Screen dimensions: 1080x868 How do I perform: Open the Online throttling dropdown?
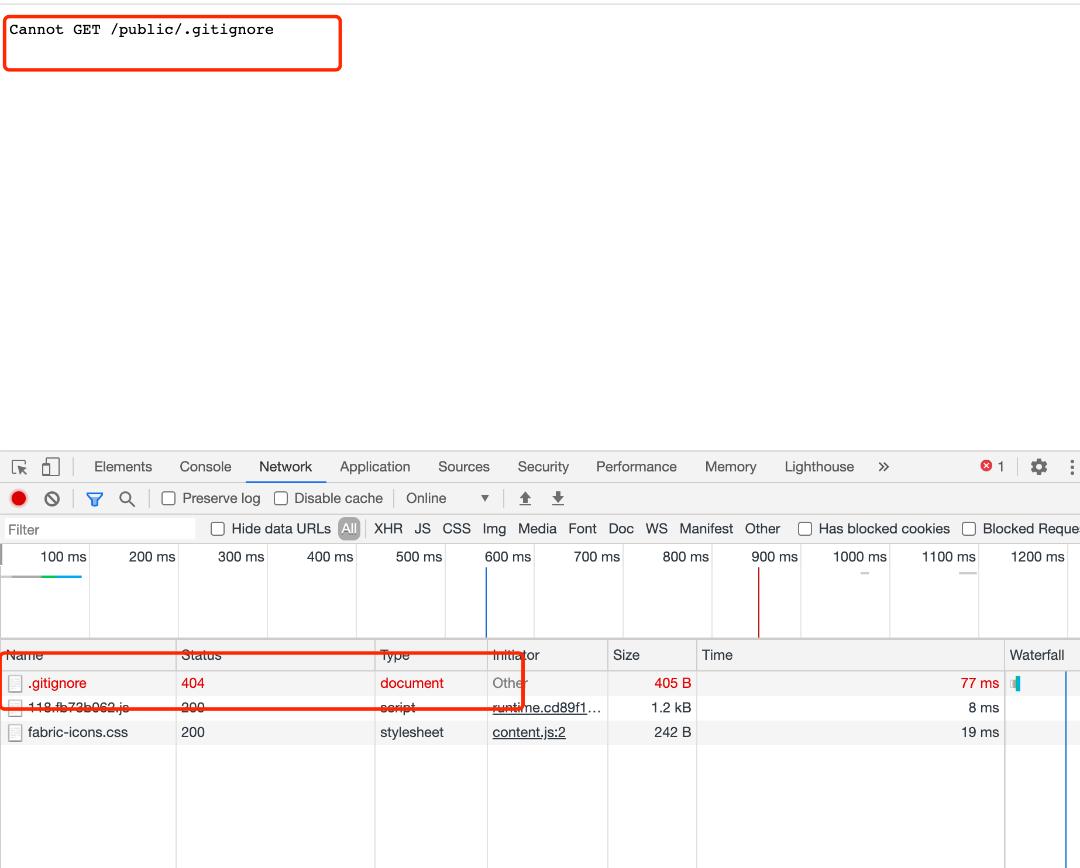pos(447,498)
